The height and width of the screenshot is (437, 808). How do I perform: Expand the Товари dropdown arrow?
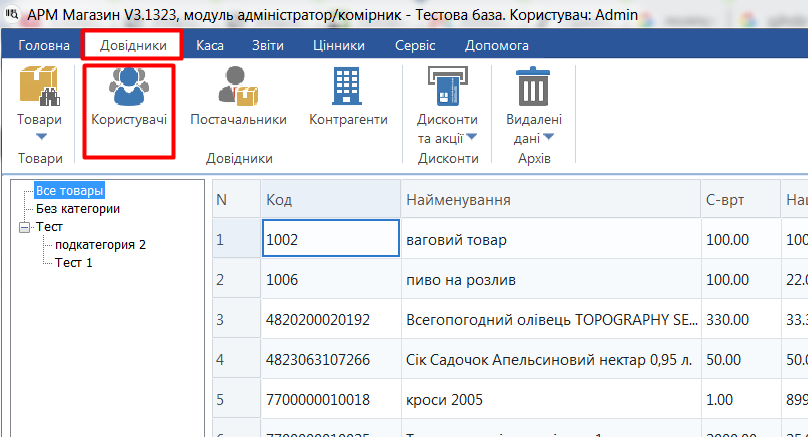click(x=41, y=137)
